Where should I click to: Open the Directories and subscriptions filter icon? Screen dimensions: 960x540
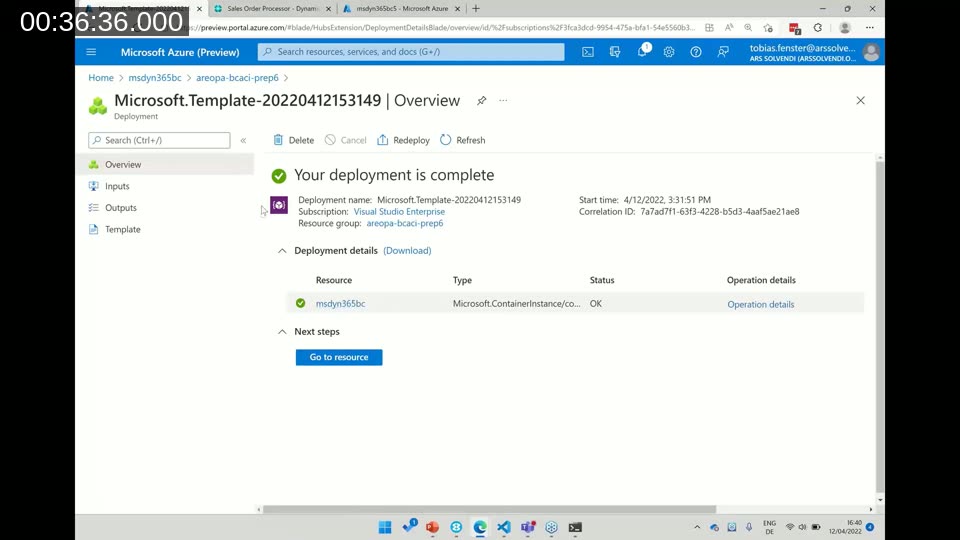click(x=615, y=52)
